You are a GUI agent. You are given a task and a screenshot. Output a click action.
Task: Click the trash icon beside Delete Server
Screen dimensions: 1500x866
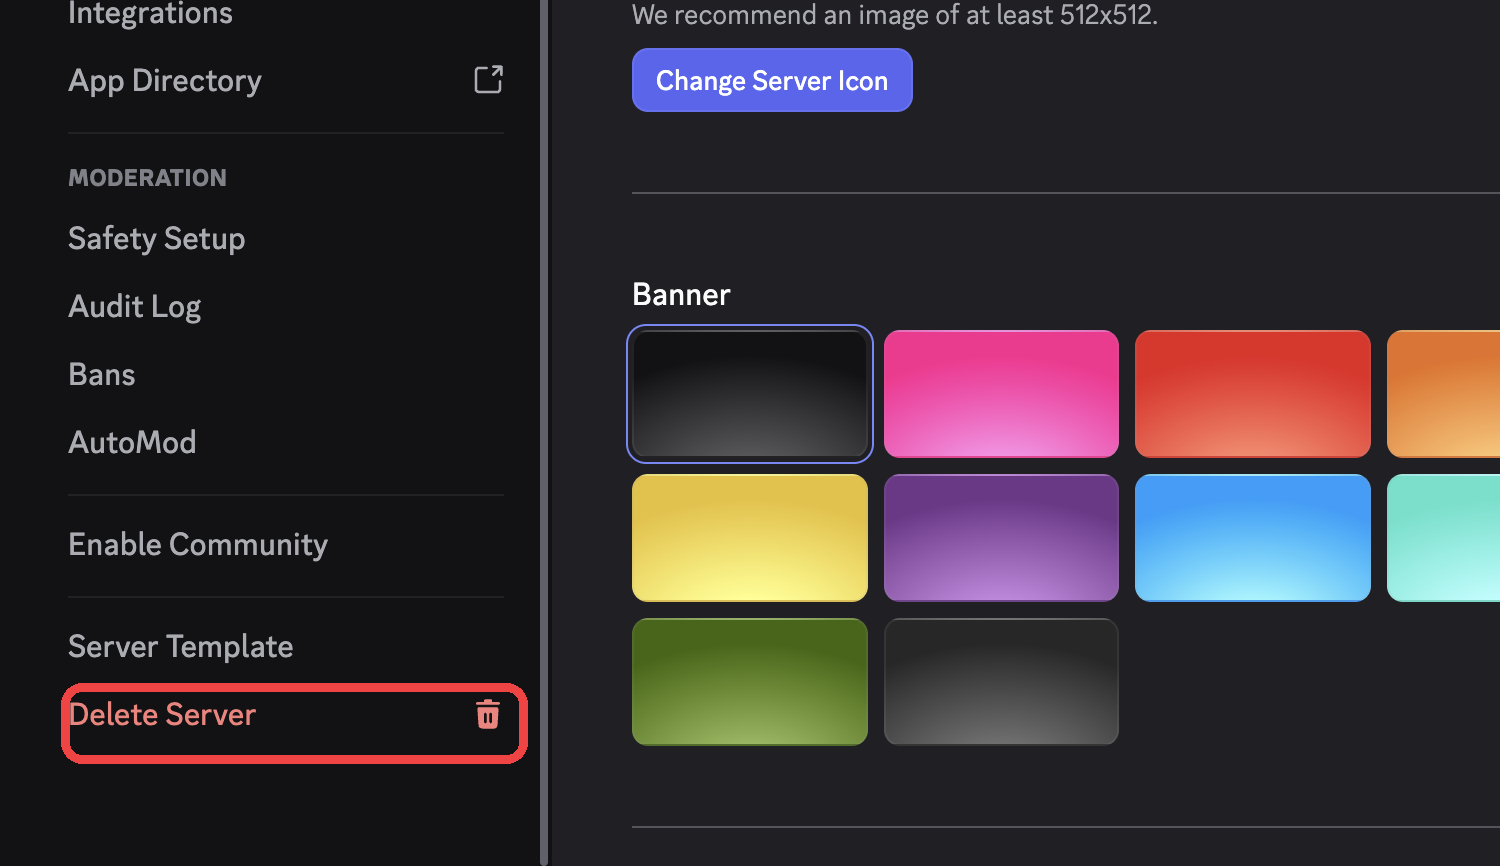coord(488,714)
